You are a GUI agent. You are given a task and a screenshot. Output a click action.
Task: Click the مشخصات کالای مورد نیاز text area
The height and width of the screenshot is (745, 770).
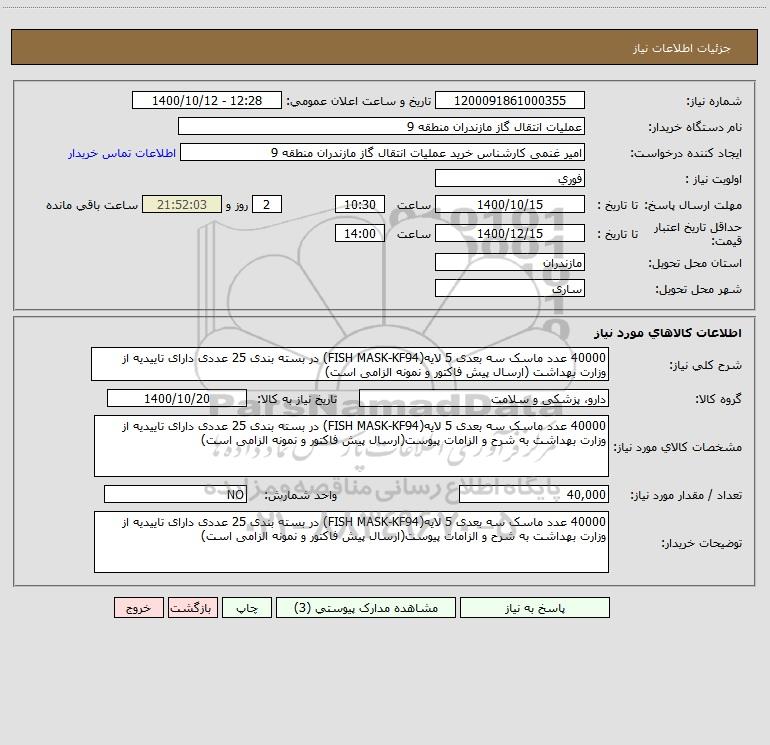point(351,446)
